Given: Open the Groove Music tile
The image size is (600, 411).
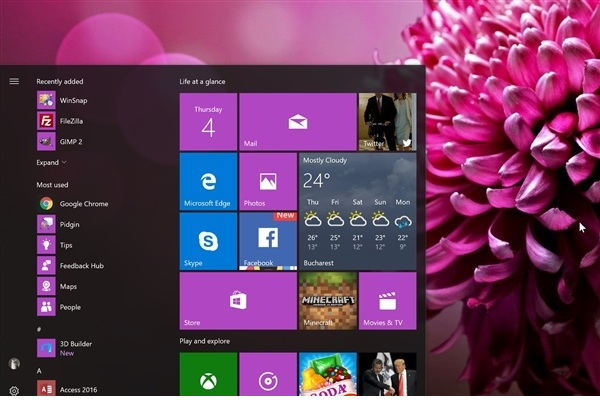Looking at the screenshot, I should tap(268, 374).
